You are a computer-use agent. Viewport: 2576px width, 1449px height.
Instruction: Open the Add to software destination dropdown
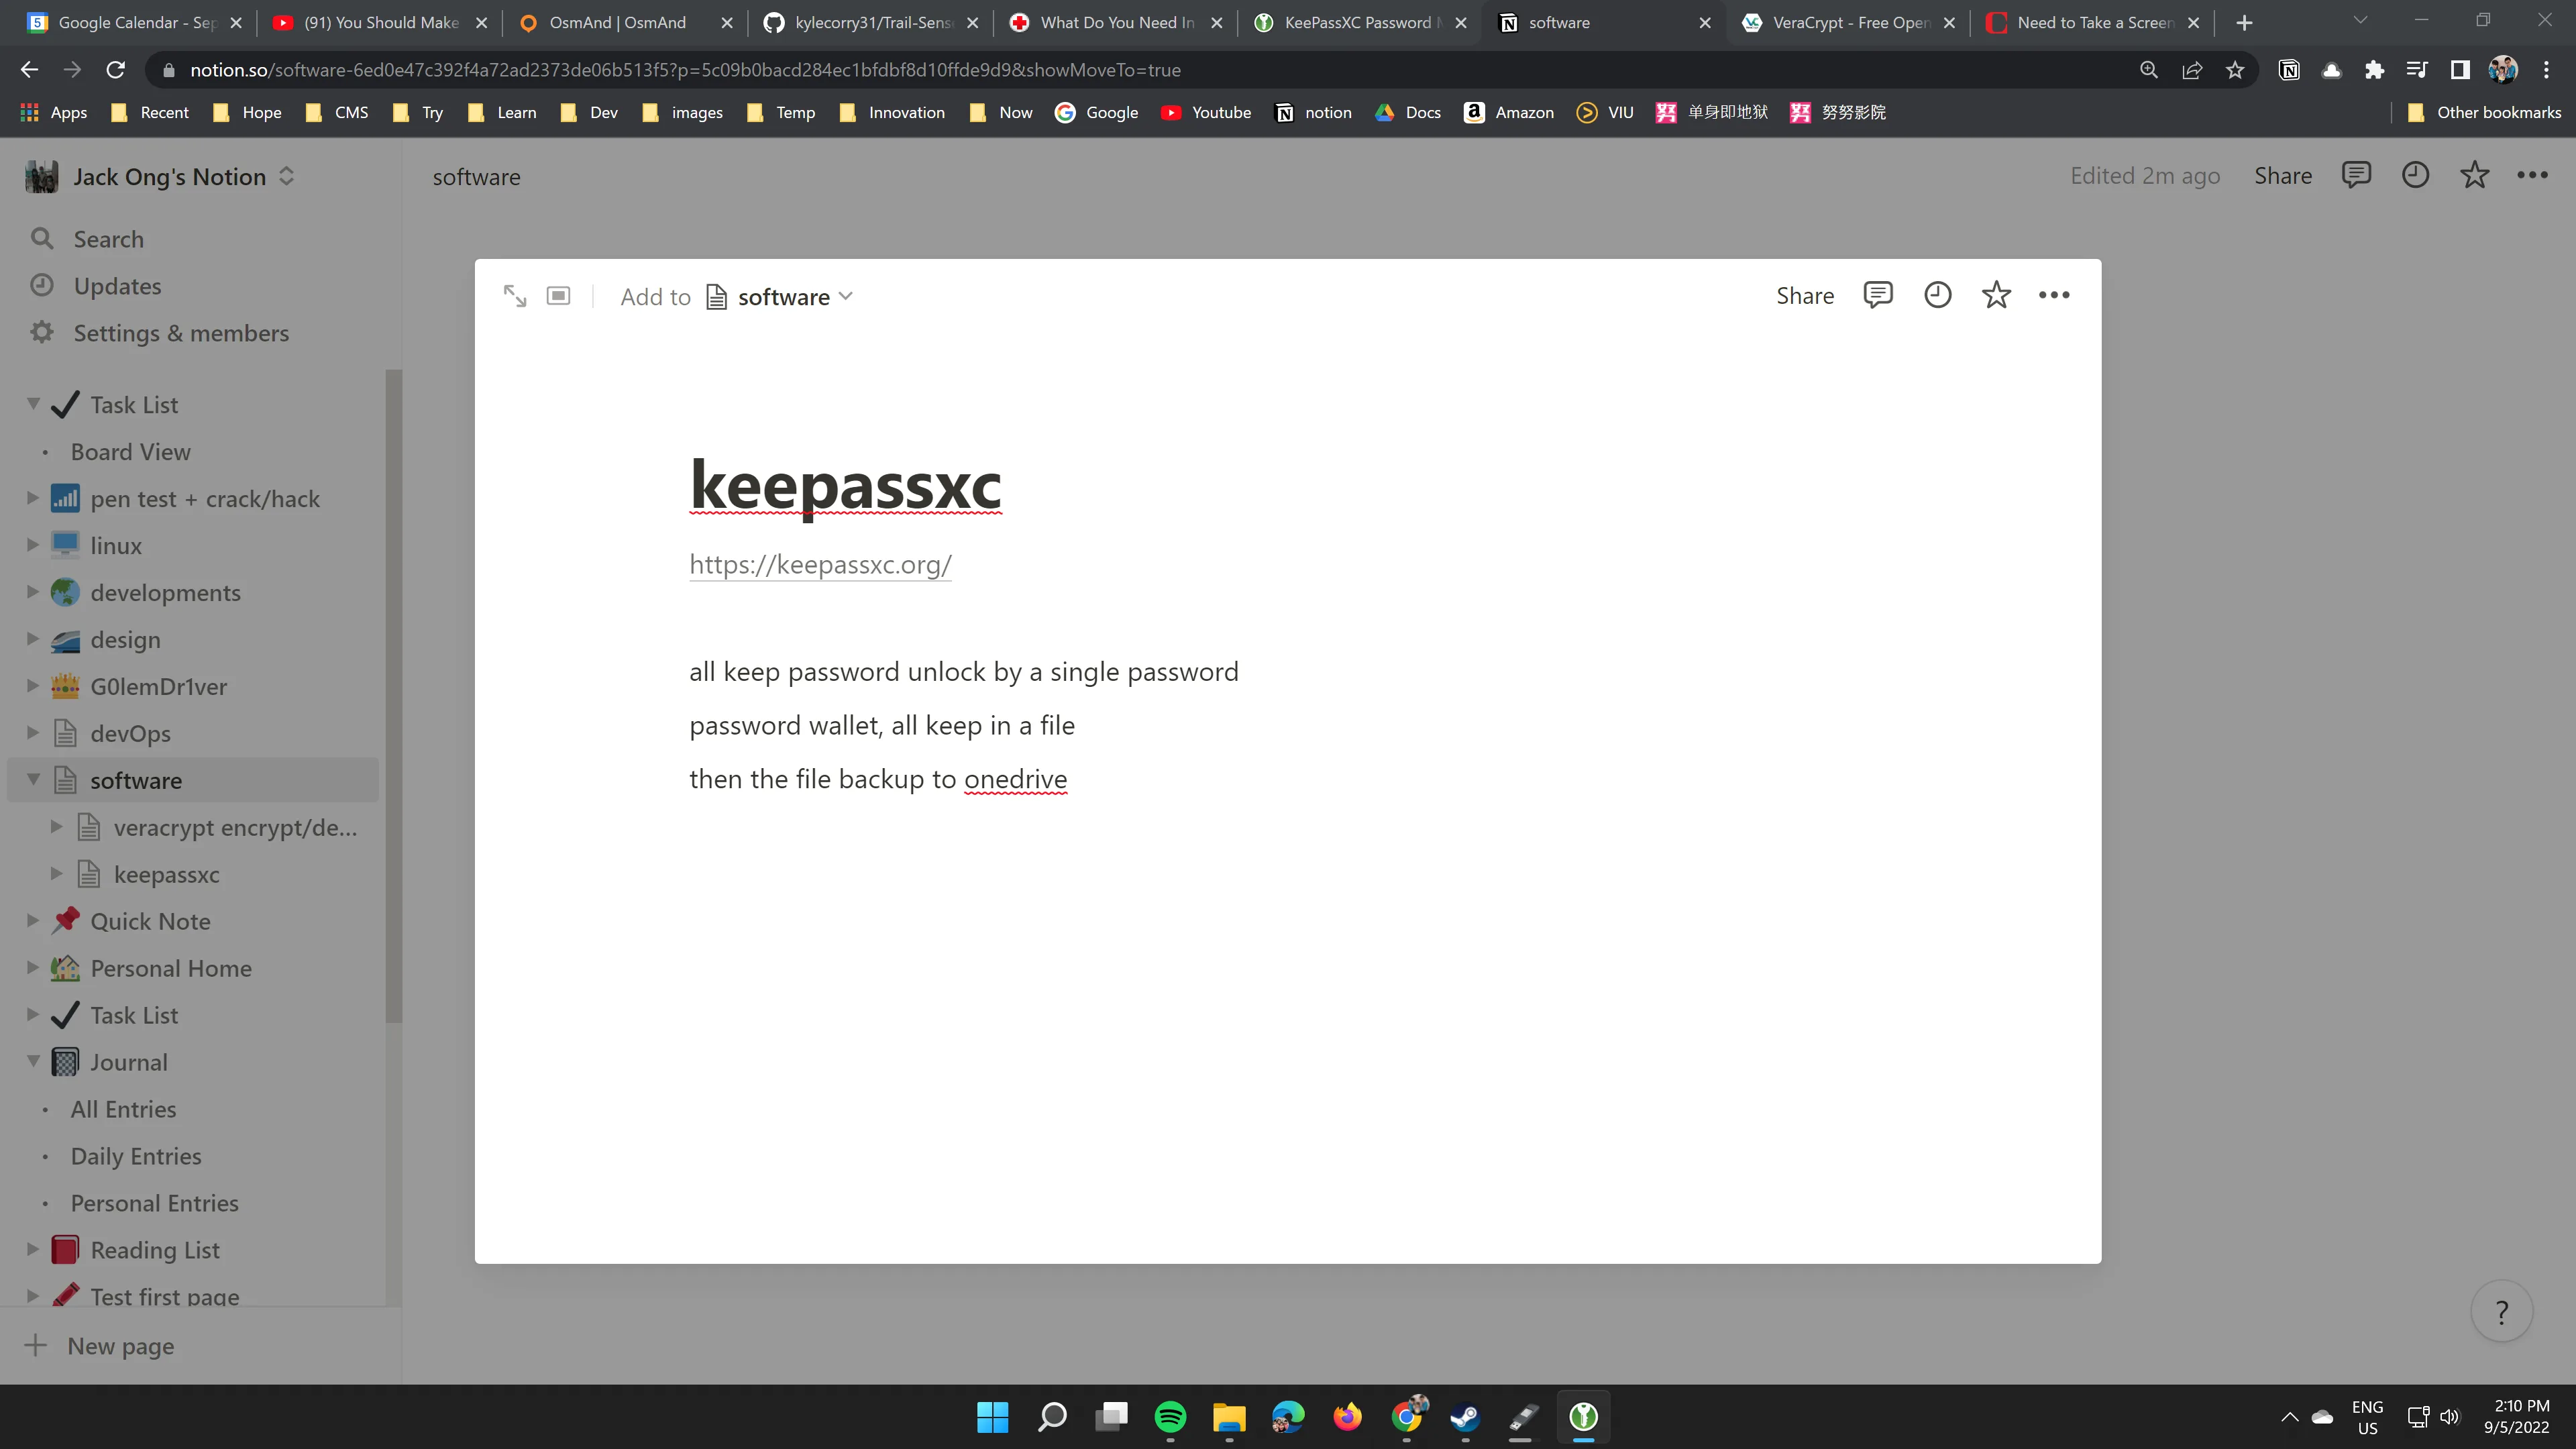[x=780, y=297]
